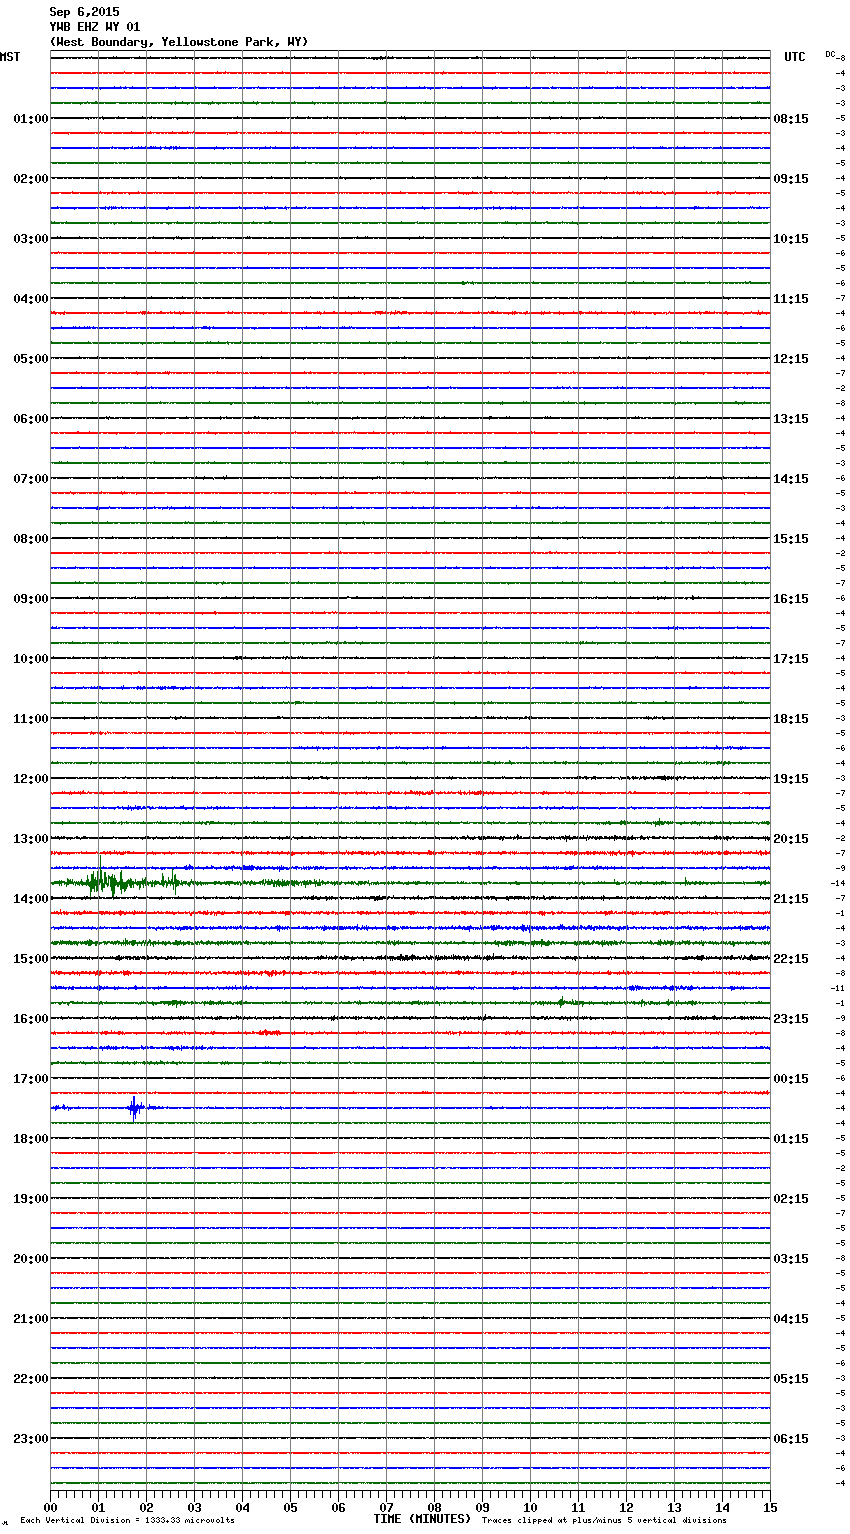Click the 09:15 UTC time label
This screenshot has height=1534, width=850.
[x=791, y=179]
